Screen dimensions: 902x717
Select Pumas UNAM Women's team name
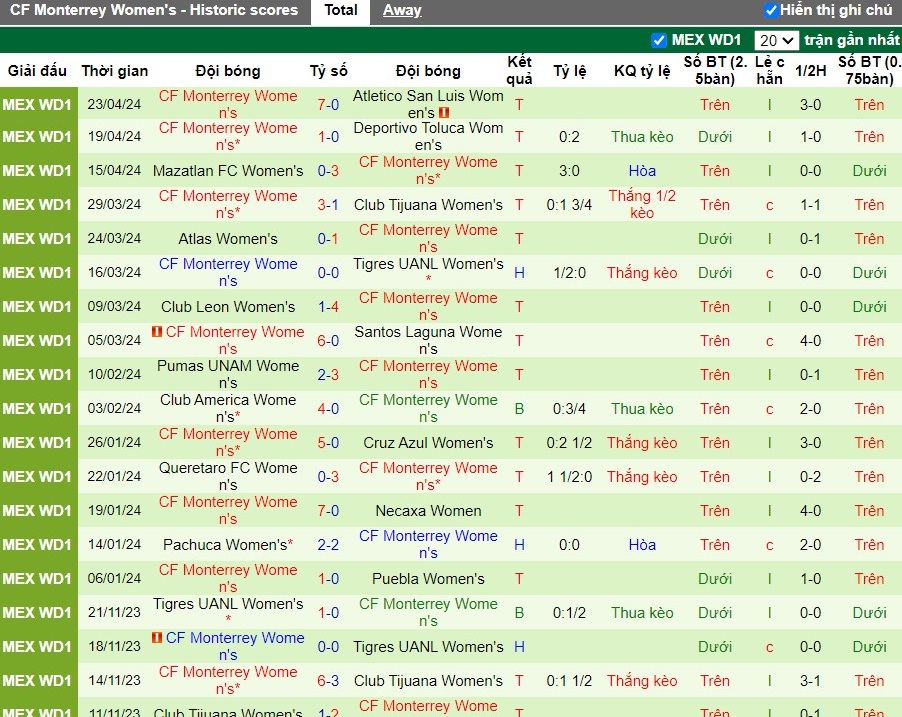pyautogui.click(x=228, y=374)
